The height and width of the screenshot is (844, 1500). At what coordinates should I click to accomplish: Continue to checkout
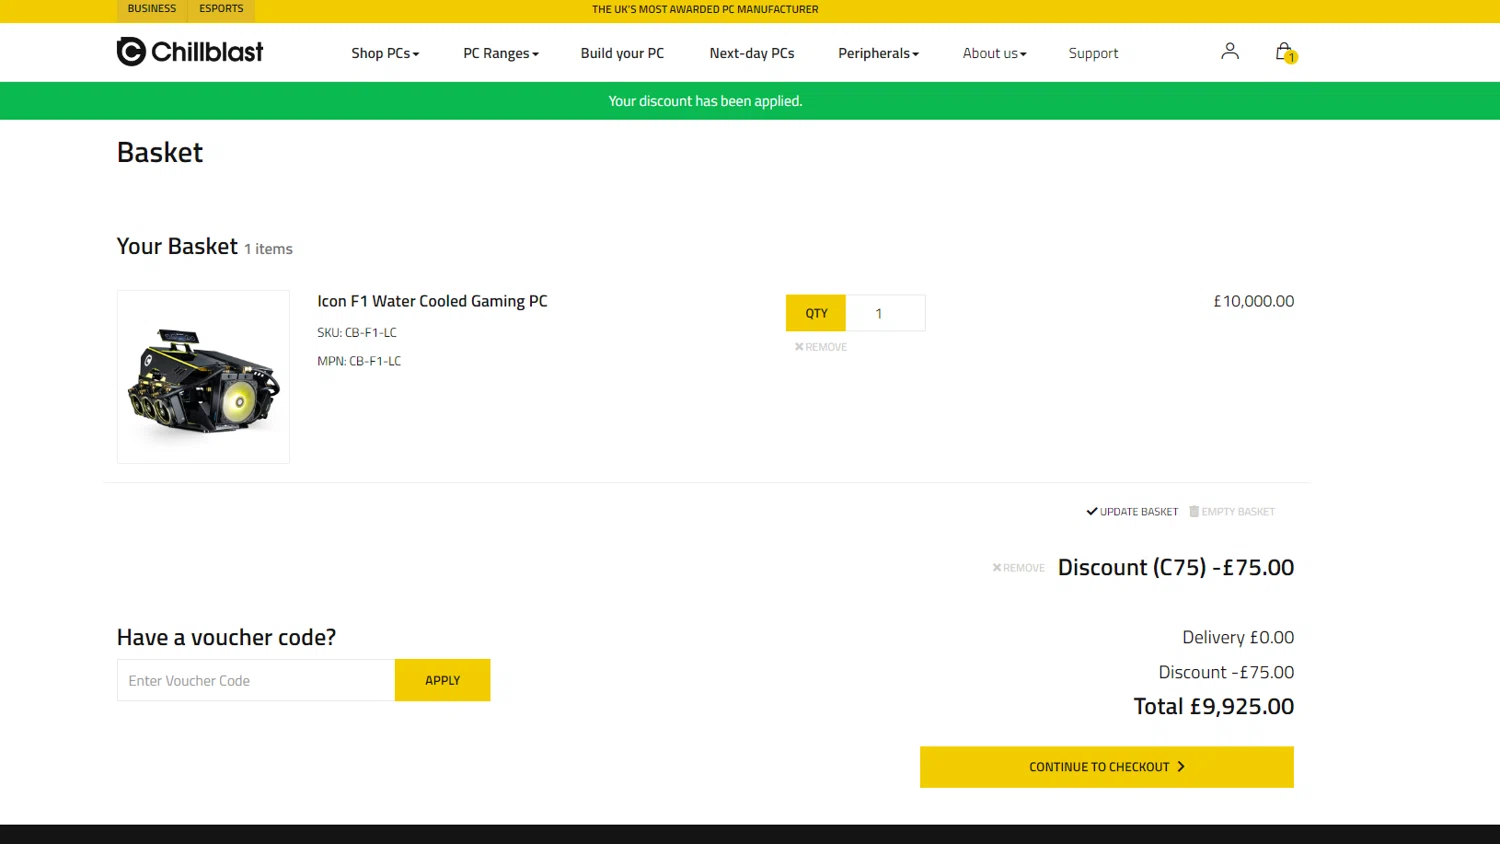pos(1107,767)
